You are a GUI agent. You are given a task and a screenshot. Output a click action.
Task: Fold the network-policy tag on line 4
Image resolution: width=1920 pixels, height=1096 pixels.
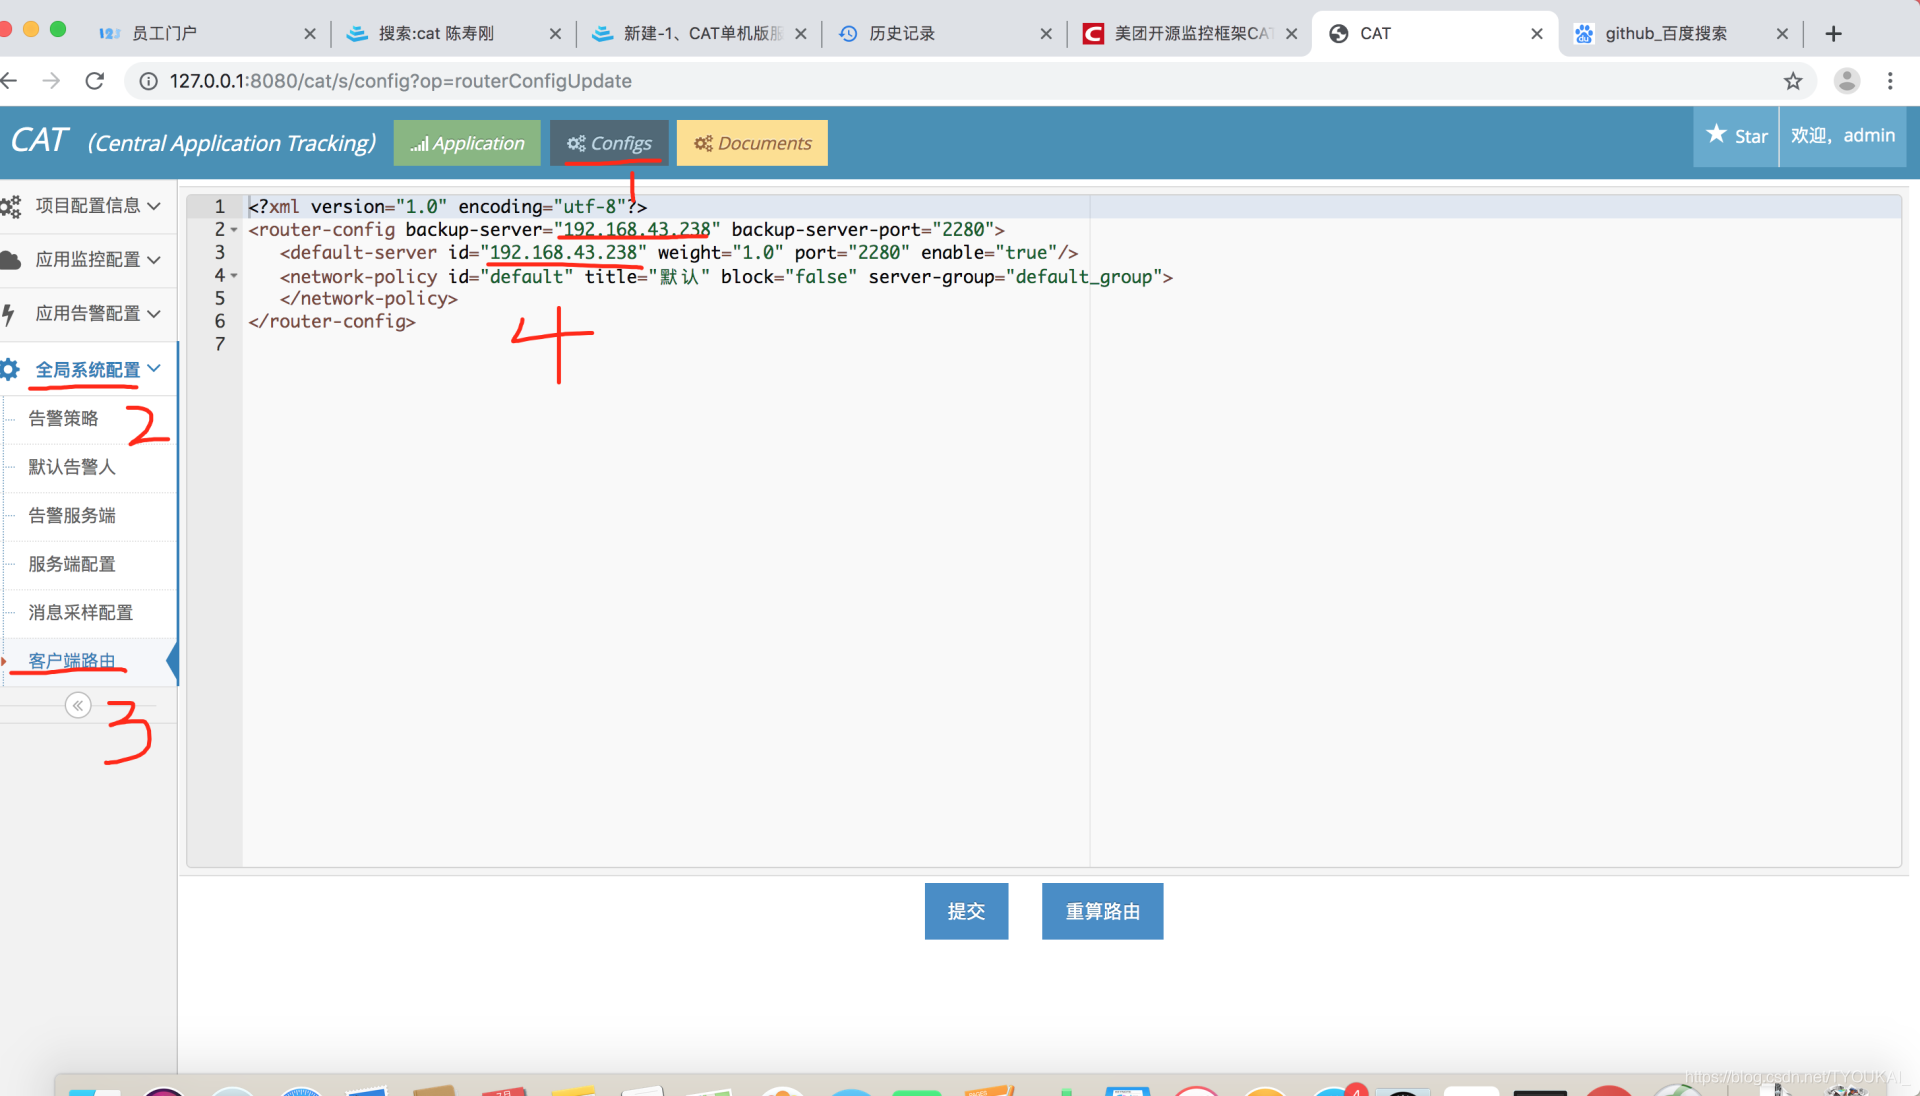click(x=234, y=276)
